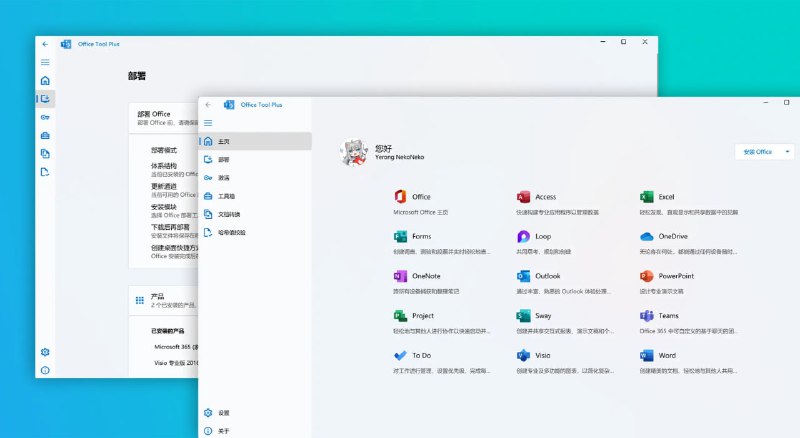Image resolution: width=800 pixels, height=438 pixels.
Task: Click the Visio app icon
Action: tap(523, 355)
